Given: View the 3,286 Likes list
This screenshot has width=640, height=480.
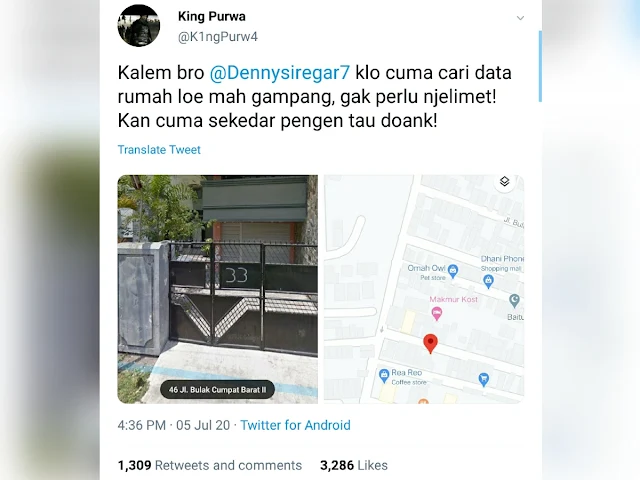Looking at the screenshot, I should click(x=353, y=465).
